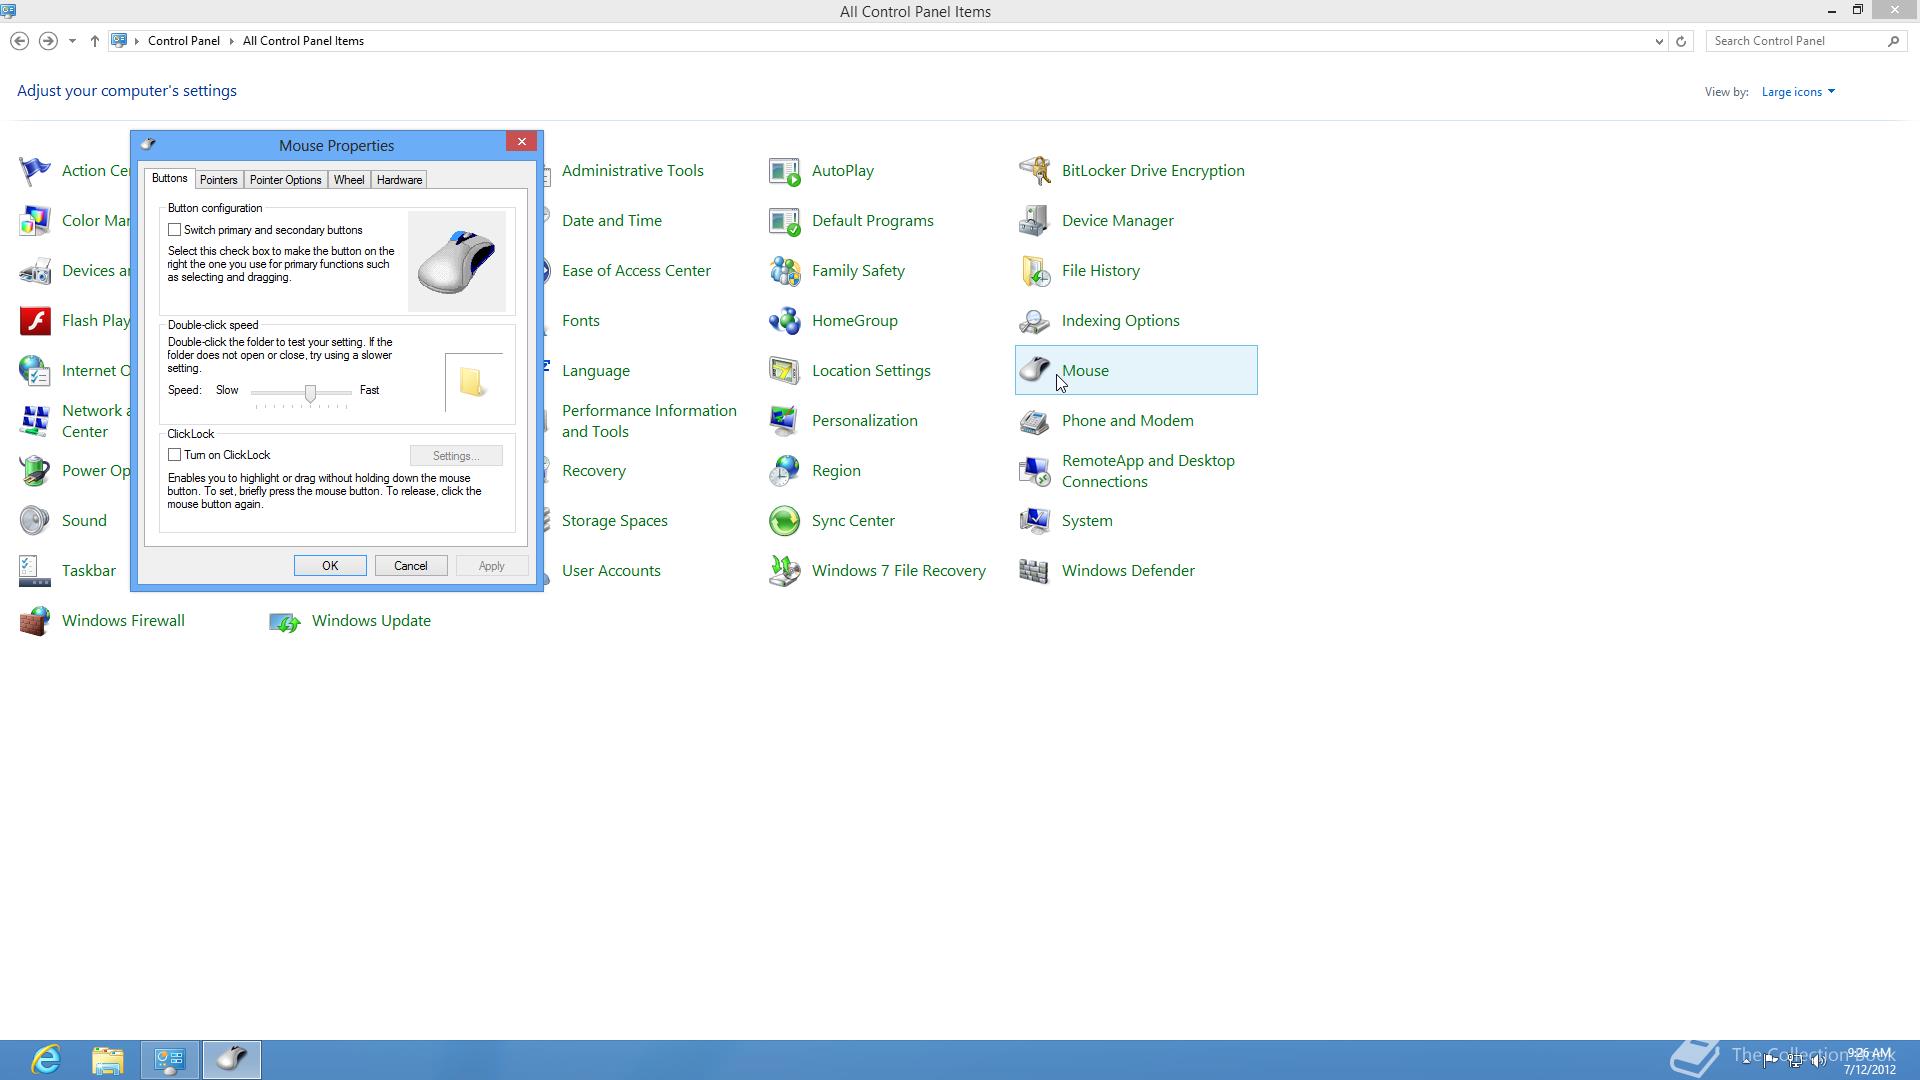Open the Sync Center icon
Image resolution: width=1920 pixels, height=1080 pixels.
pyautogui.click(x=784, y=521)
